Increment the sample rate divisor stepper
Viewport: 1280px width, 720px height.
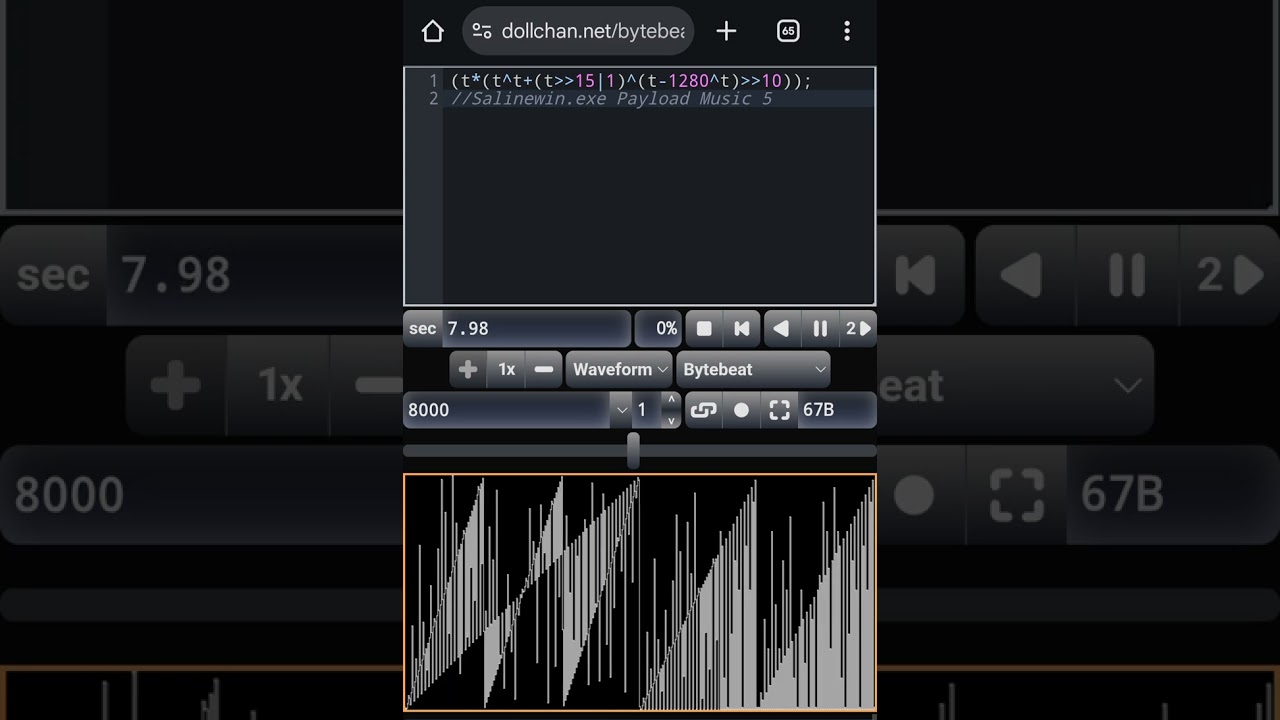[671, 400]
